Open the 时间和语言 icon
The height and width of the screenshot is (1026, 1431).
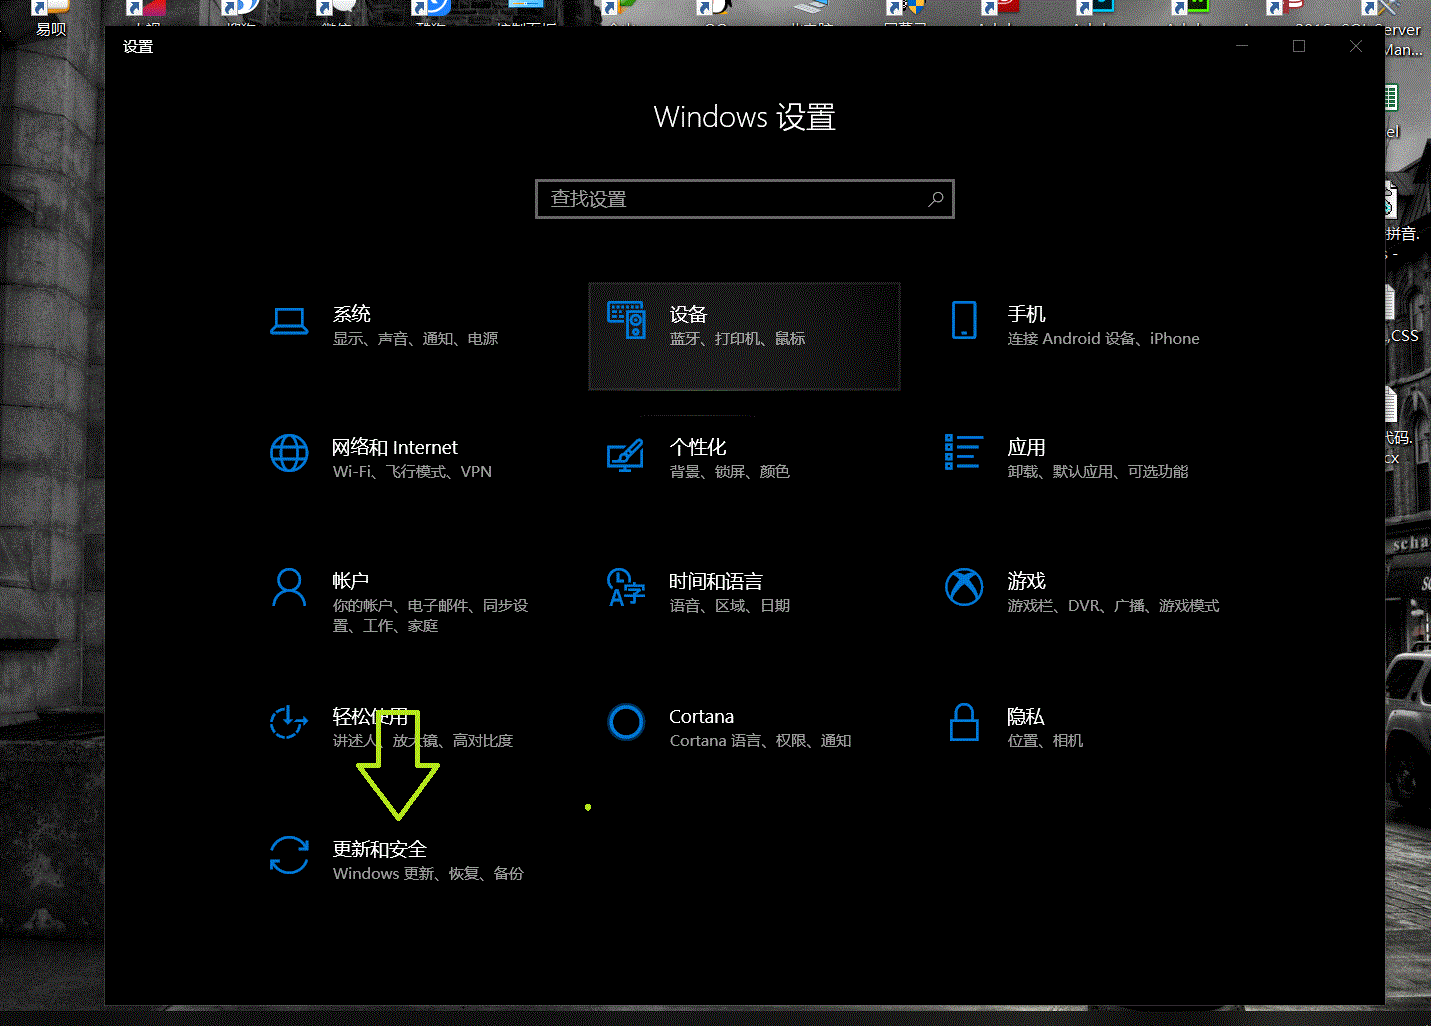pyautogui.click(x=626, y=587)
